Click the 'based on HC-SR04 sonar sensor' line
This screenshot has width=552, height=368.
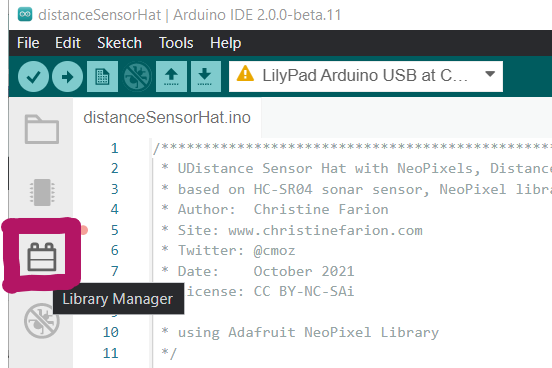pyautogui.click(x=356, y=189)
